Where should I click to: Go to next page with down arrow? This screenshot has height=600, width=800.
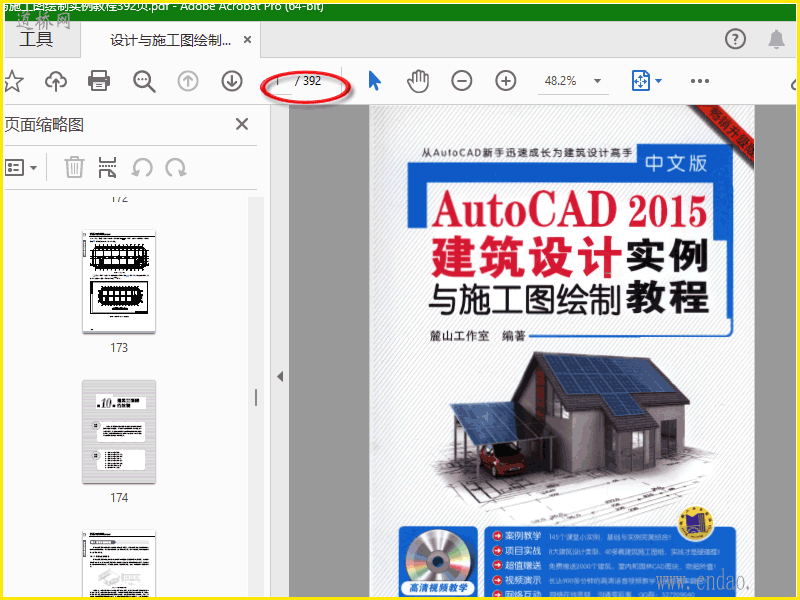tap(232, 81)
